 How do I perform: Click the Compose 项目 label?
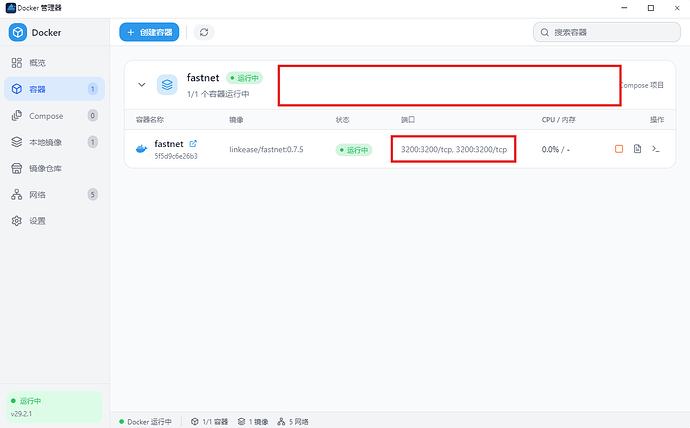point(642,85)
